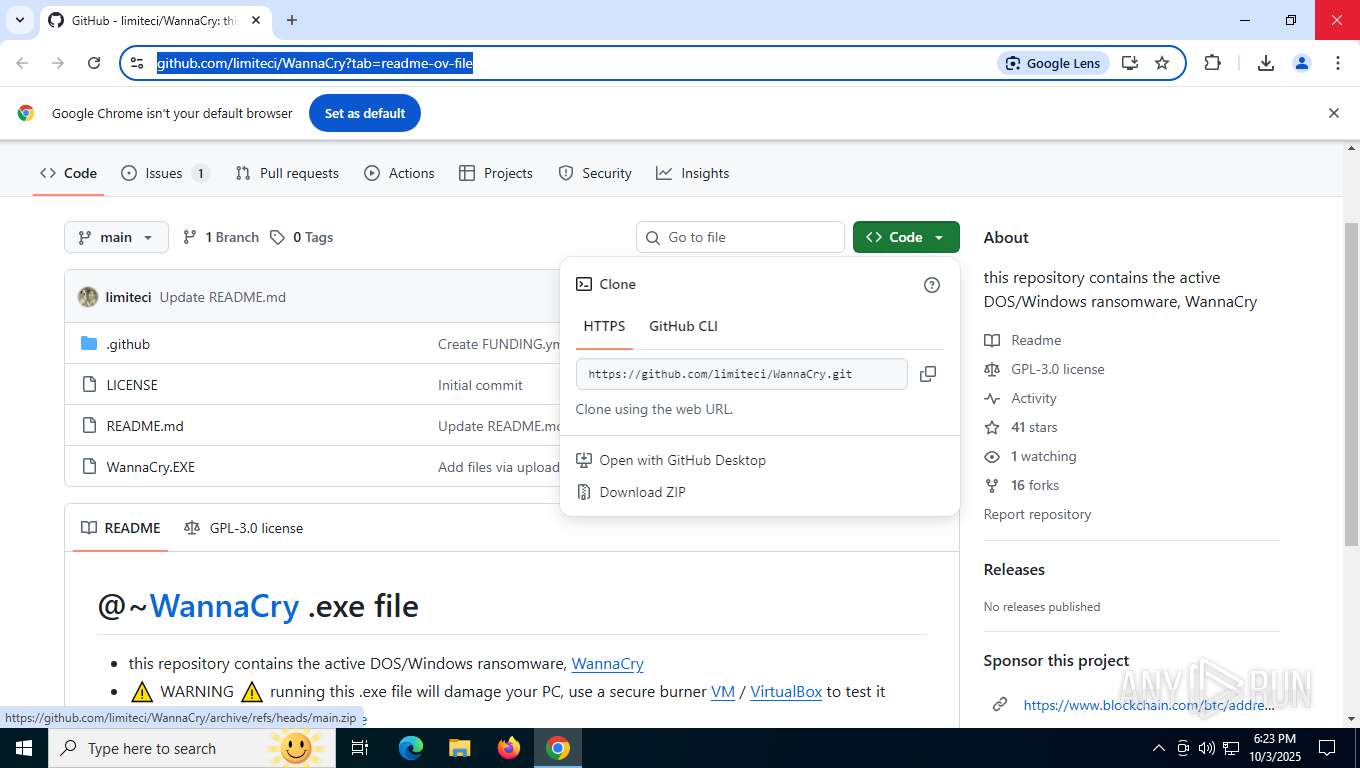Image resolution: width=1360 pixels, height=768 pixels.
Task: Choose Open with GitHub Desktop
Action: (x=671, y=460)
